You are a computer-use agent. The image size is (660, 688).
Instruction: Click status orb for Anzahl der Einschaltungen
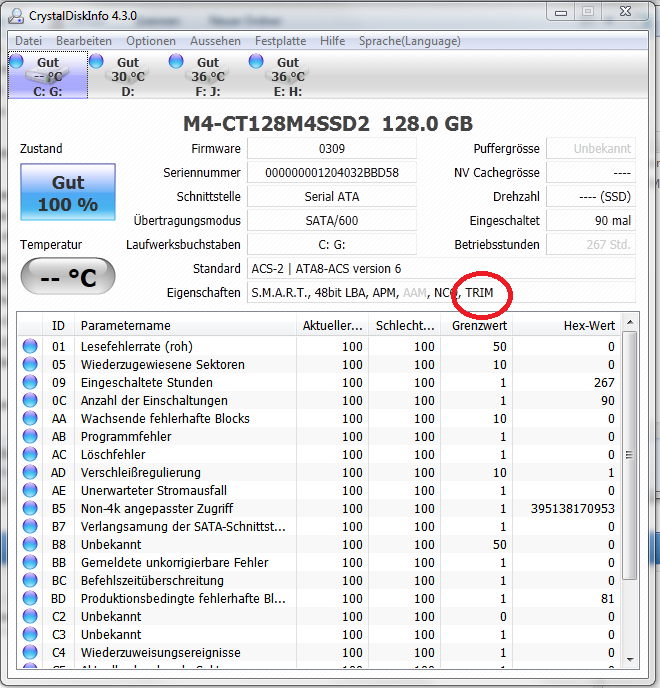[x=30, y=400]
